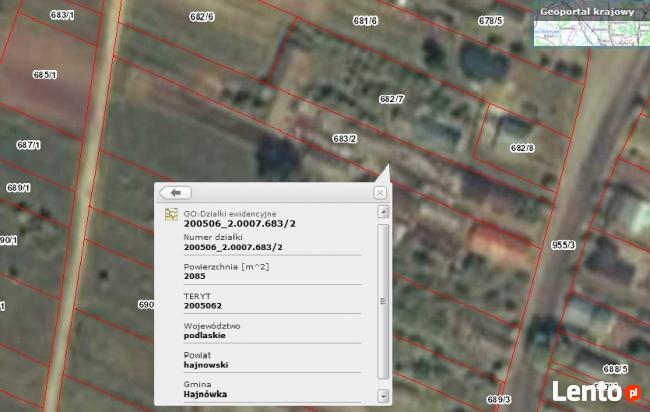Click the Gmina value Hajnówka
650x412 pixels.
click(x=206, y=394)
